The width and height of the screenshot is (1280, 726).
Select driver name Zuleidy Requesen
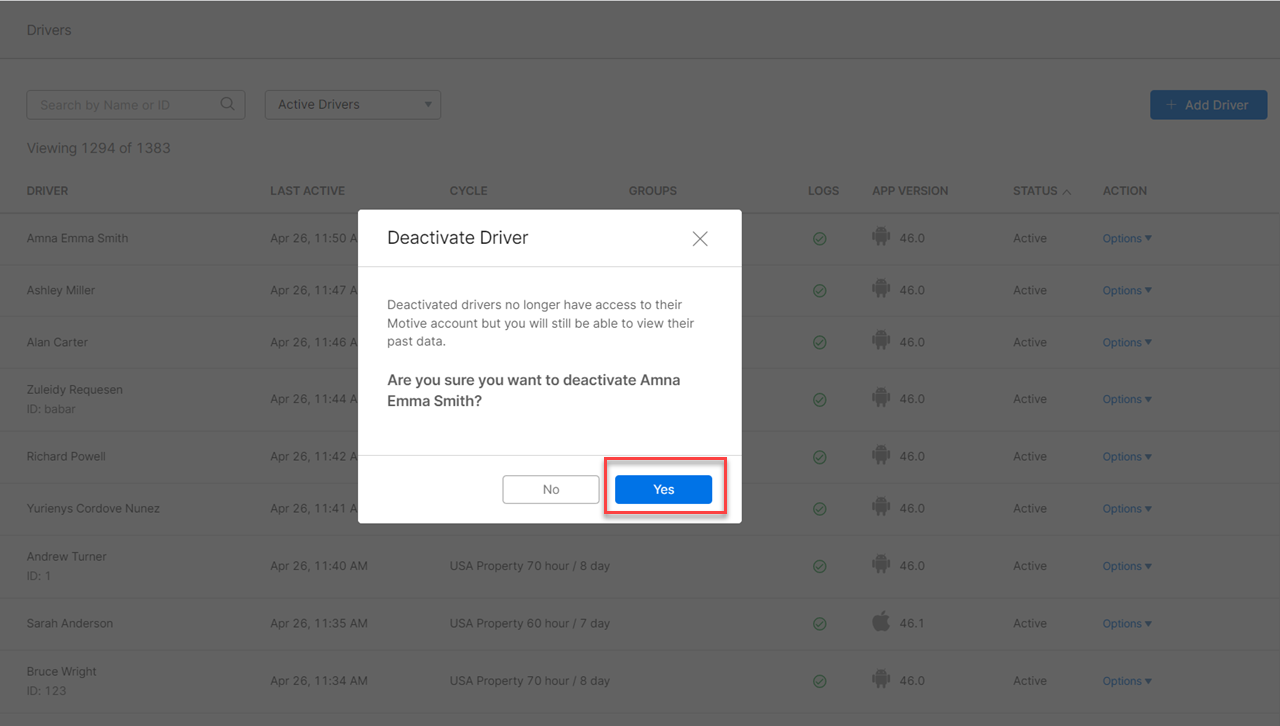tap(75, 390)
